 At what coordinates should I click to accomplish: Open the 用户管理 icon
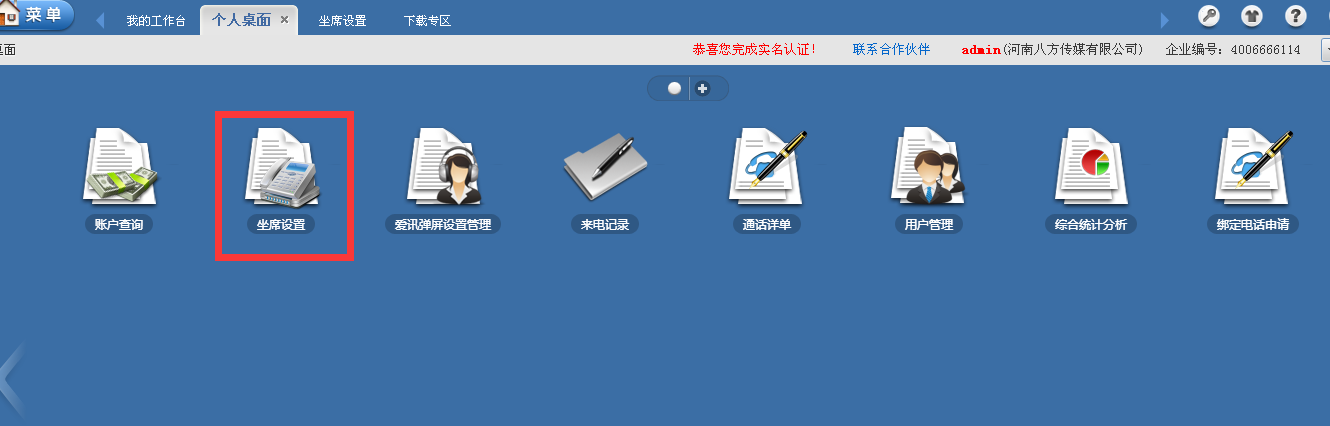pos(928,168)
